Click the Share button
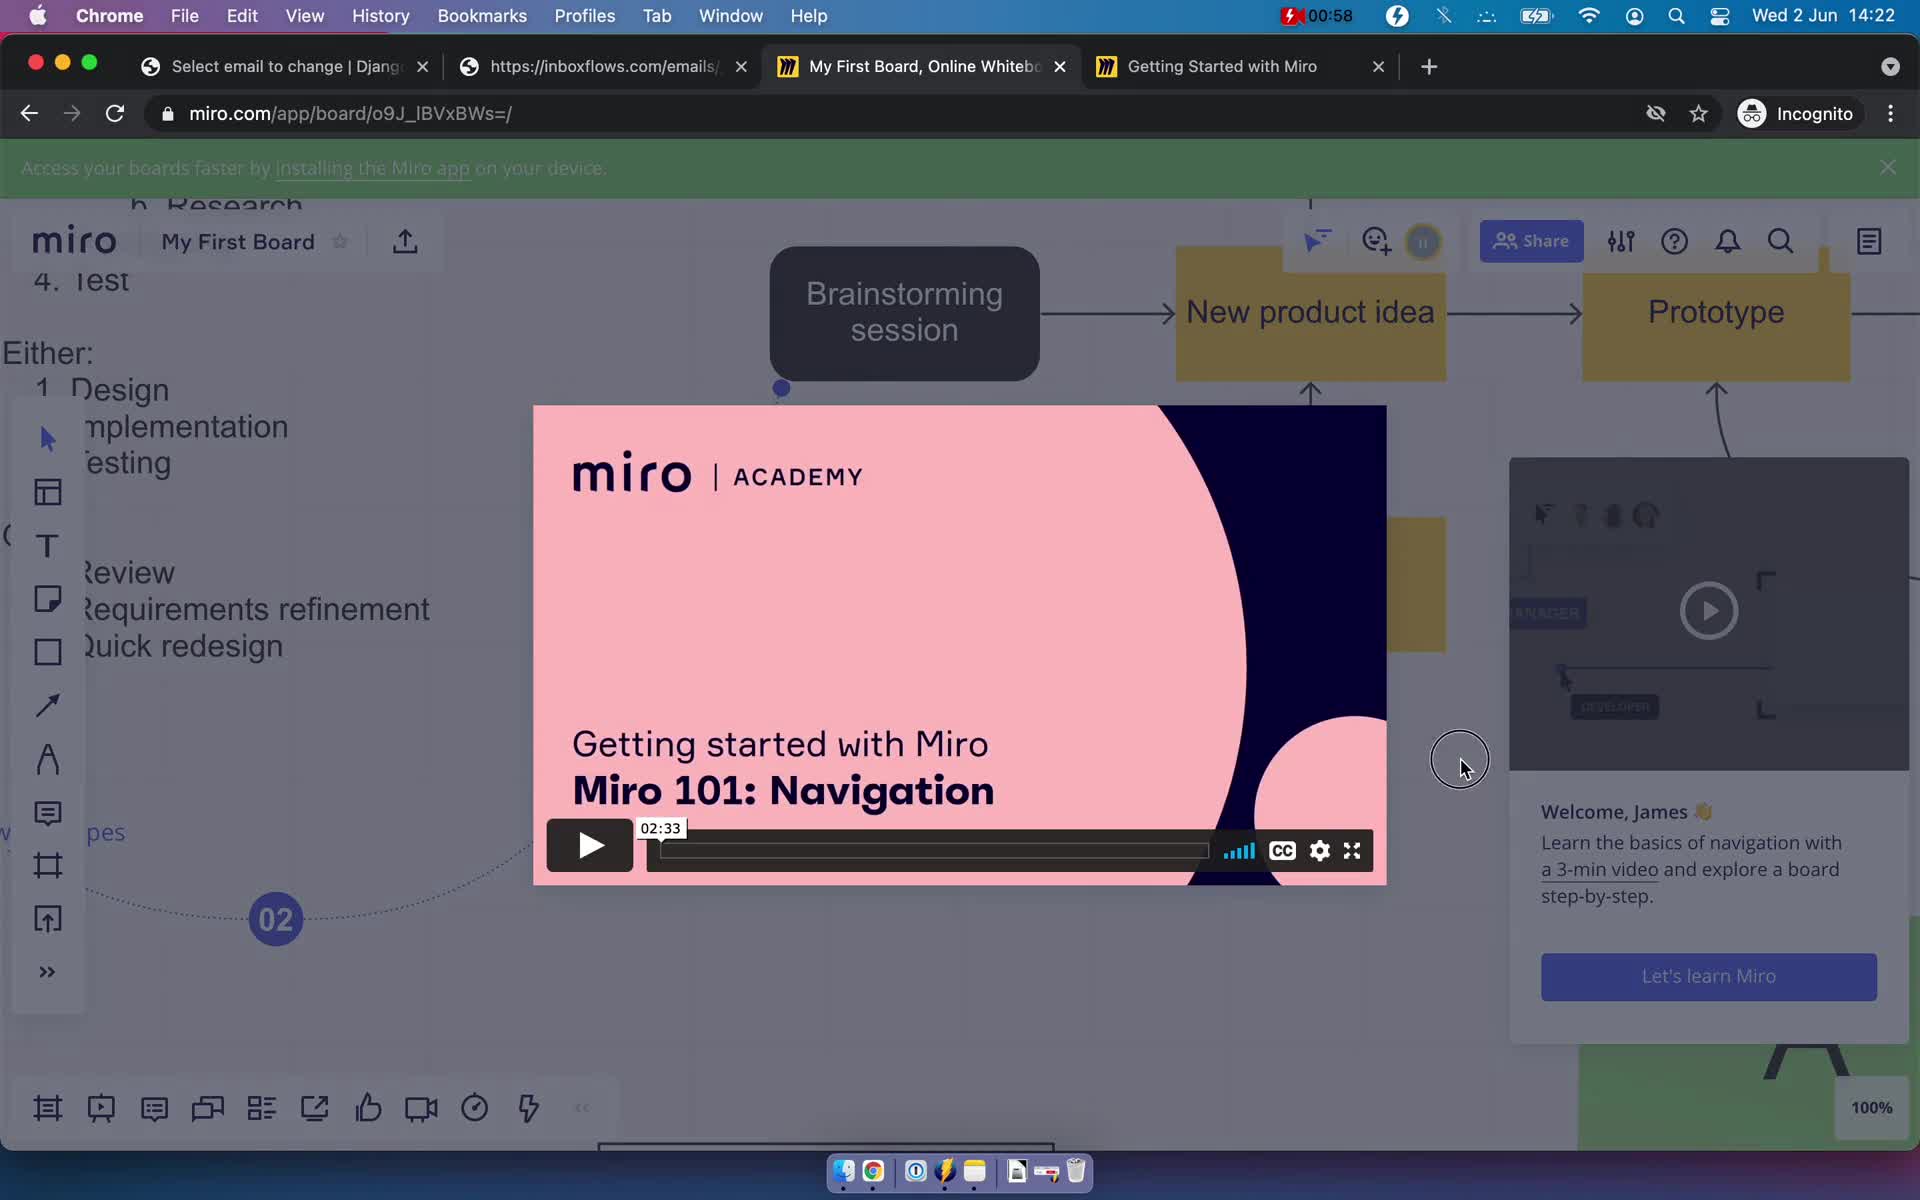This screenshot has height=1200, width=1920. click(x=1531, y=241)
